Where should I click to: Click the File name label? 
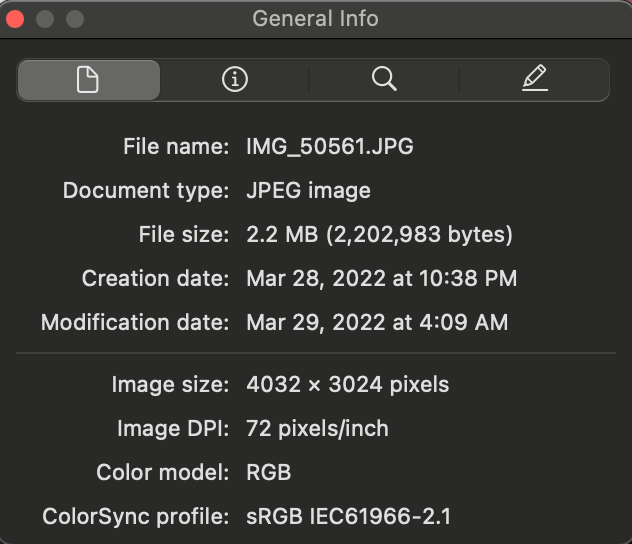click(176, 147)
